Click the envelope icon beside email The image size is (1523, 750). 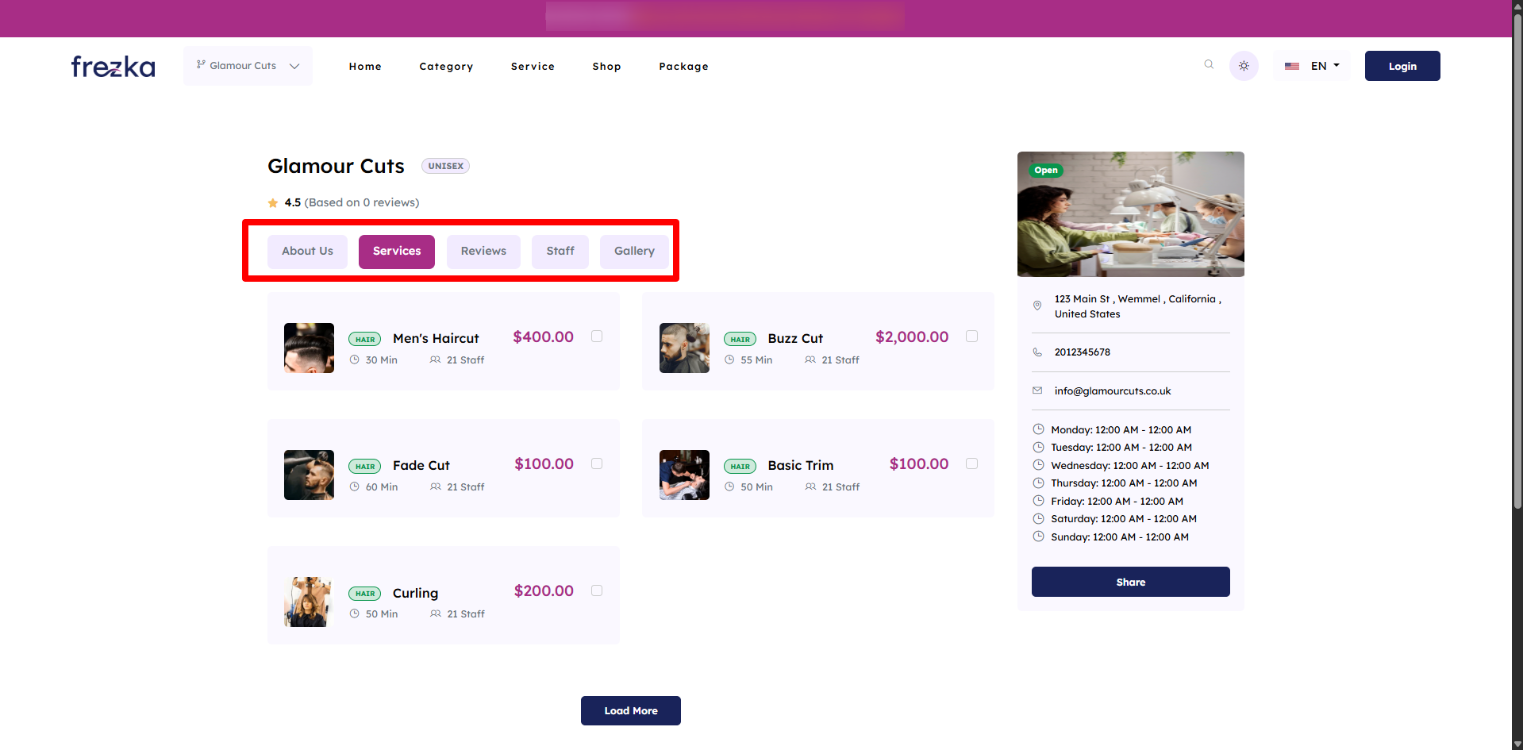(1037, 391)
